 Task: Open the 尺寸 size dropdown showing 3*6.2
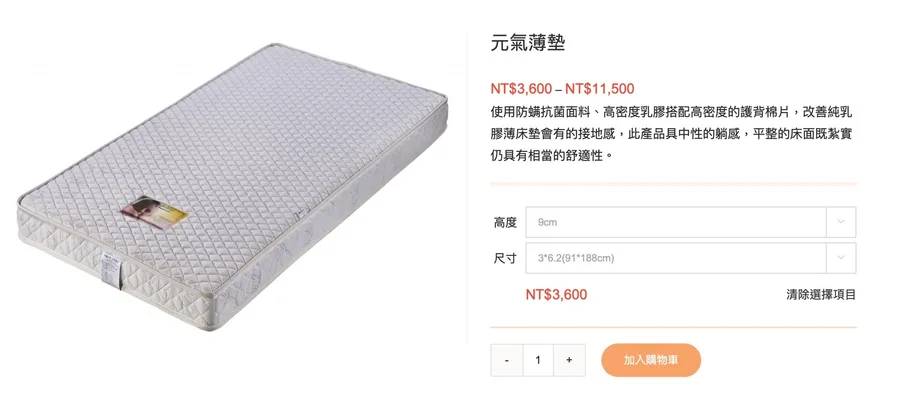click(x=690, y=258)
